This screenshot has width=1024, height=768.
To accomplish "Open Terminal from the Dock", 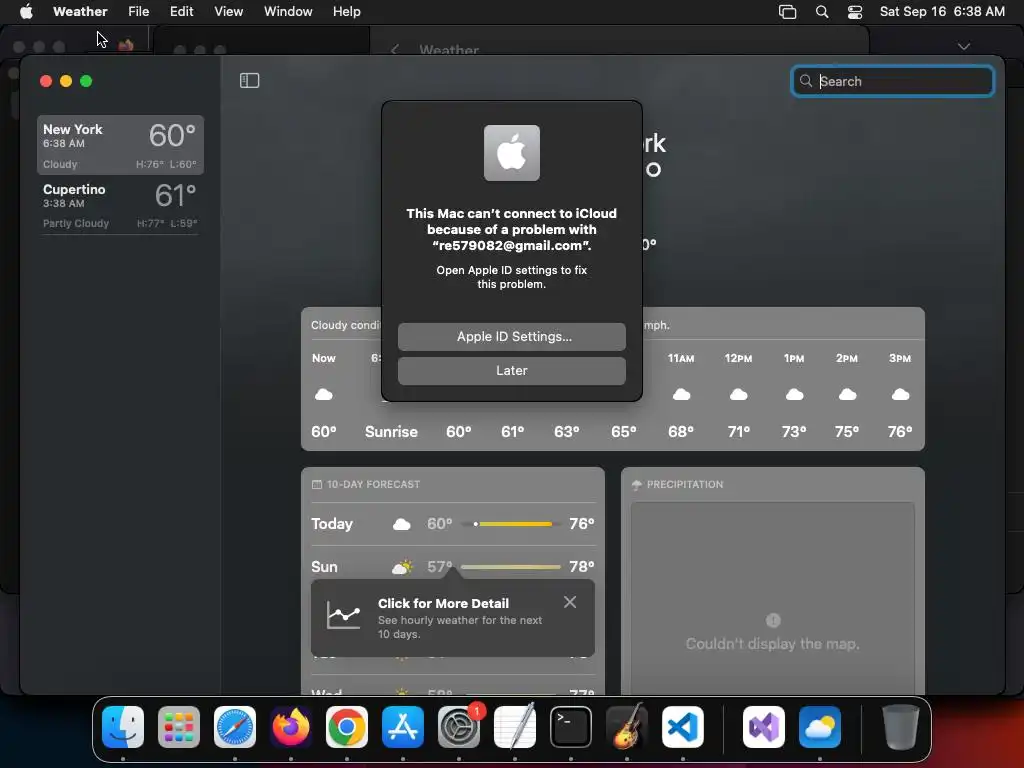I will [571, 727].
